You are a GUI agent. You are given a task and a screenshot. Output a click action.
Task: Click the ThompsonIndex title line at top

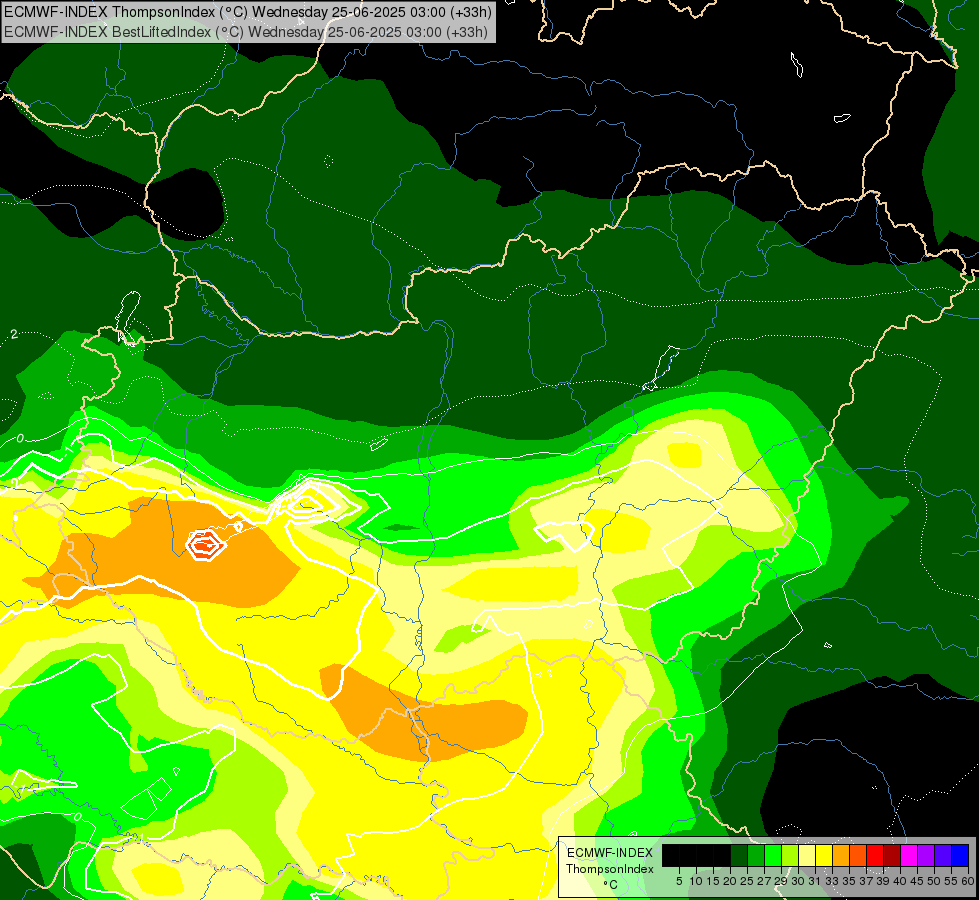pyautogui.click(x=248, y=11)
